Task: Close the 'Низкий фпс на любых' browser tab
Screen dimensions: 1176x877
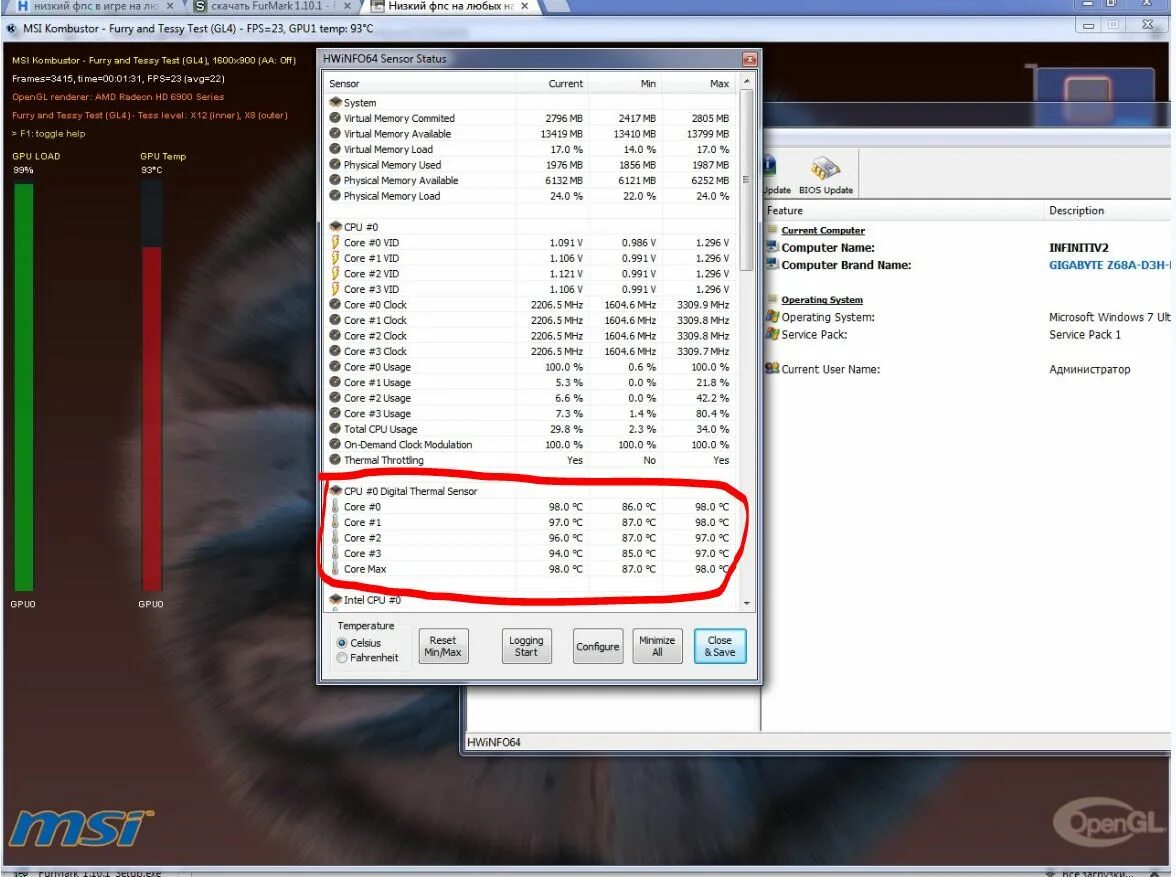Action: pos(524,6)
